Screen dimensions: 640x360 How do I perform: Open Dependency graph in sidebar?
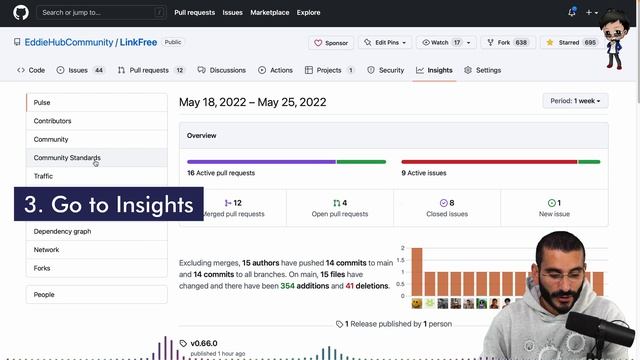click(x=97, y=231)
